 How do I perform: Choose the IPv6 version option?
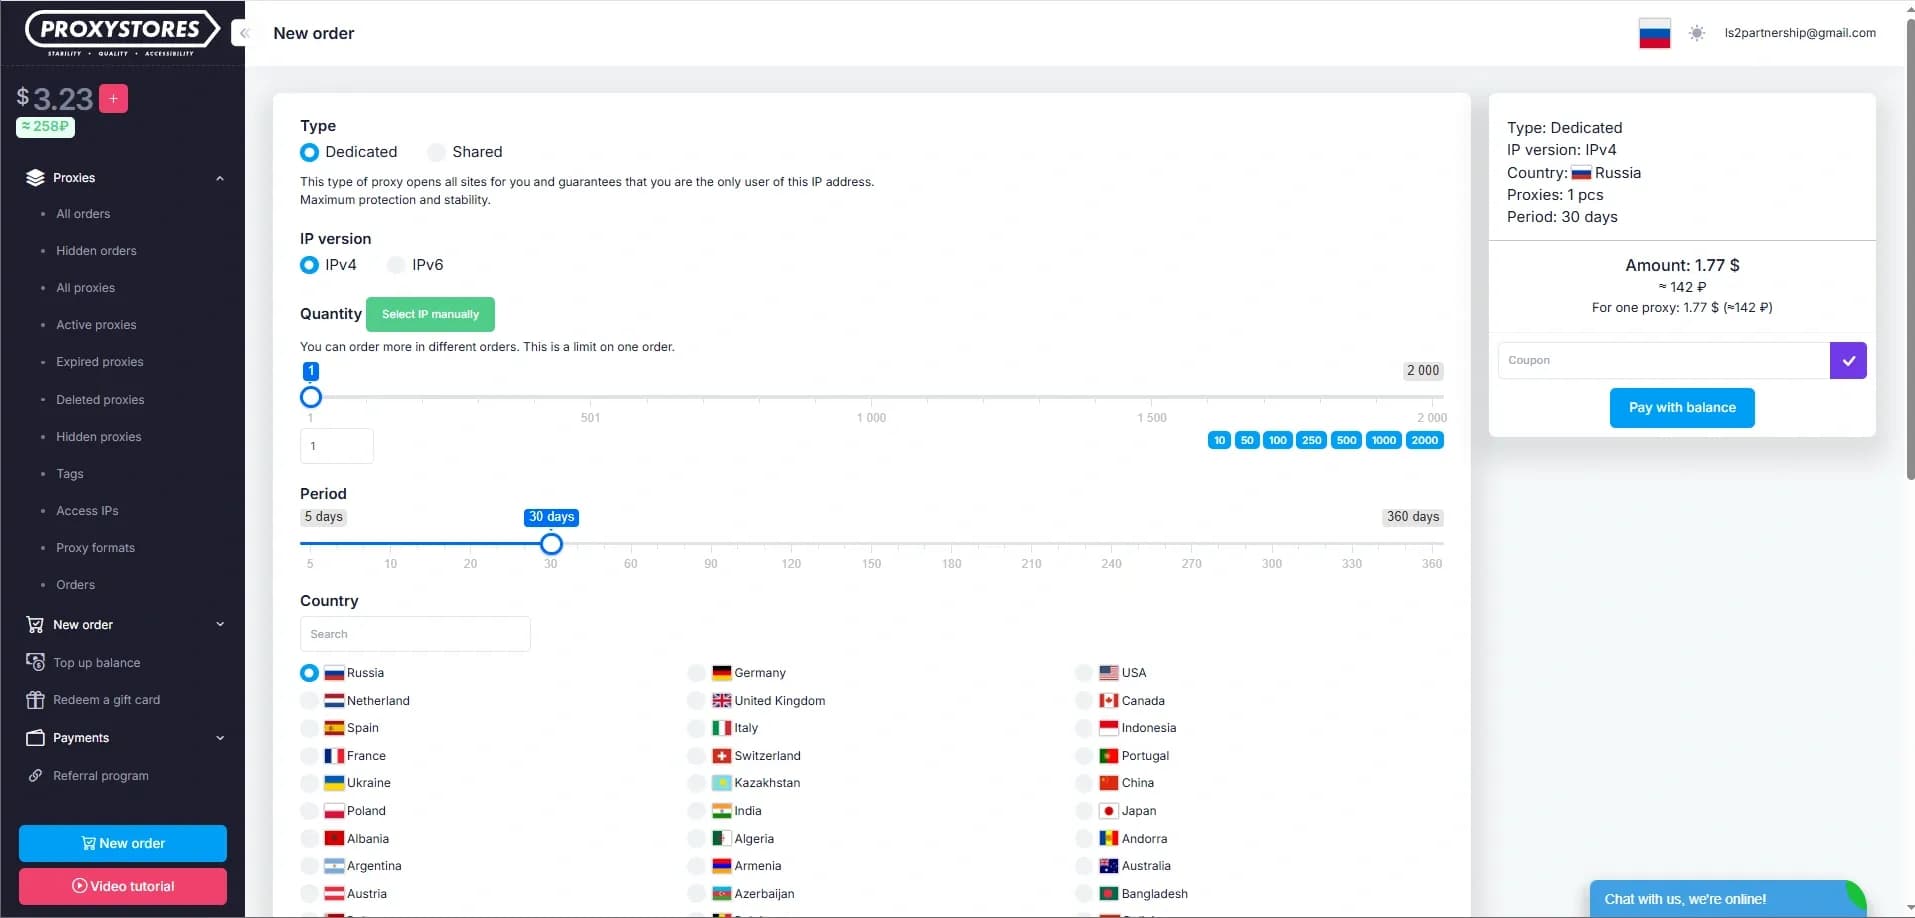click(x=397, y=265)
